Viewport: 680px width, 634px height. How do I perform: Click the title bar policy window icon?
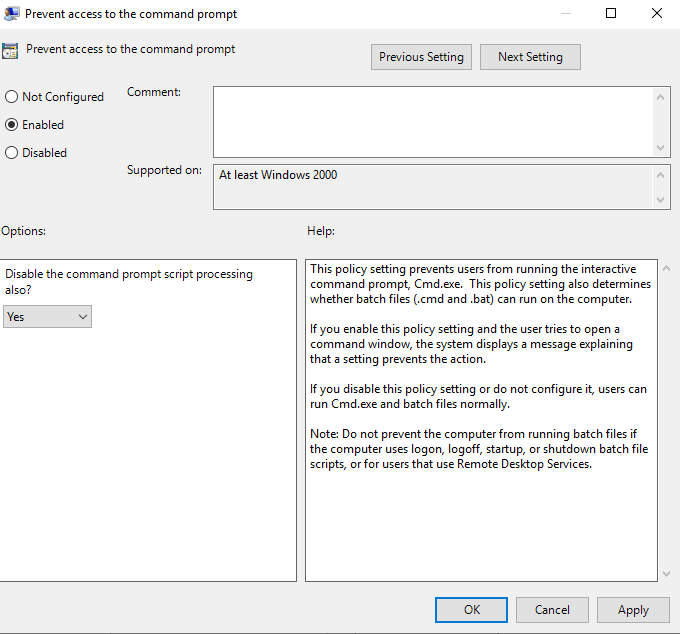[10, 14]
